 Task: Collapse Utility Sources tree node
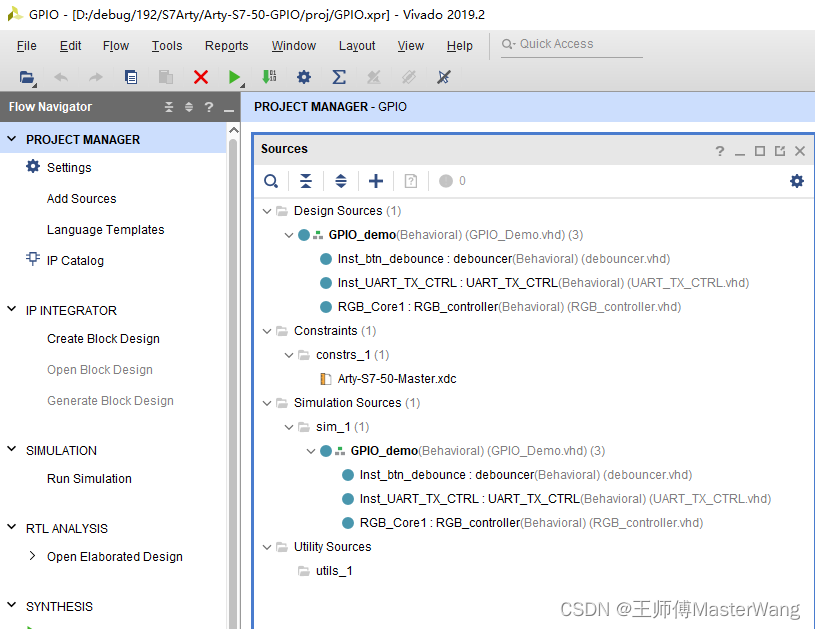267,547
